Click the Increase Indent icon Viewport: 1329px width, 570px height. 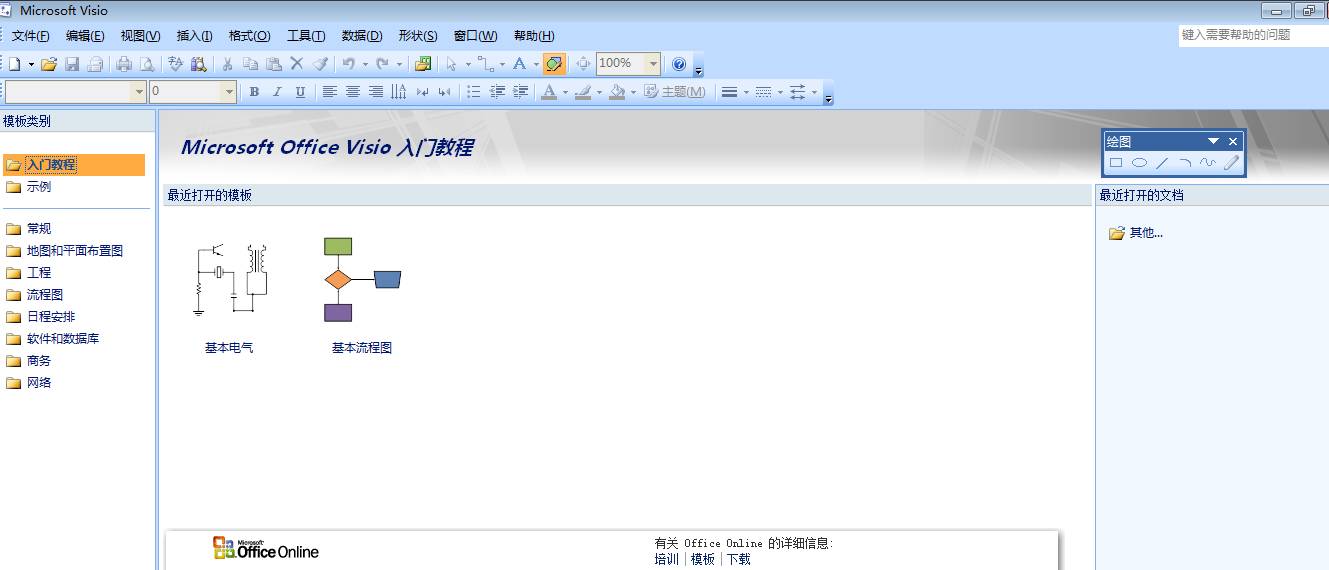(520, 92)
